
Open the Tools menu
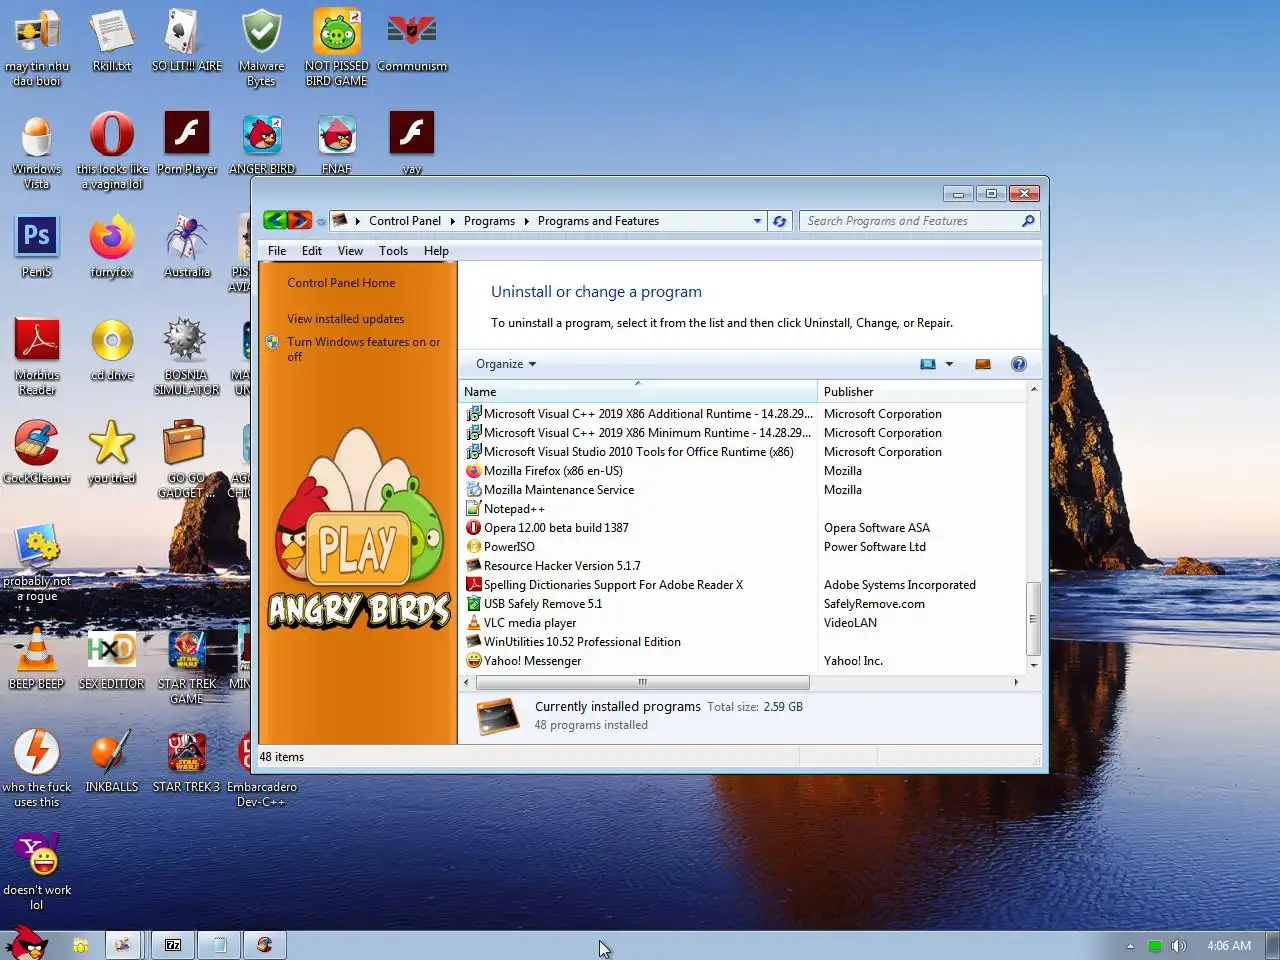pyautogui.click(x=393, y=251)
